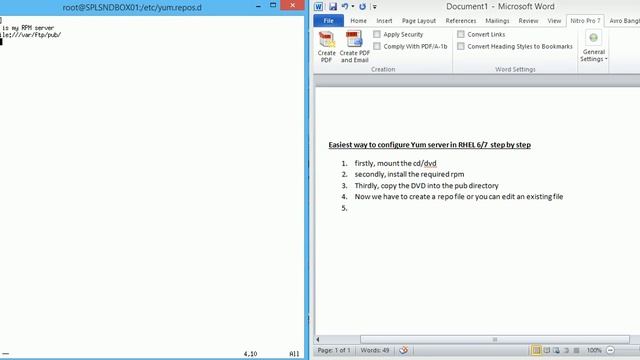The width and height of the screenshot is (640, 360).
Task: Click the line 'Thirdly, copy the DVD into the pub directory'
Action: point(427,186)
